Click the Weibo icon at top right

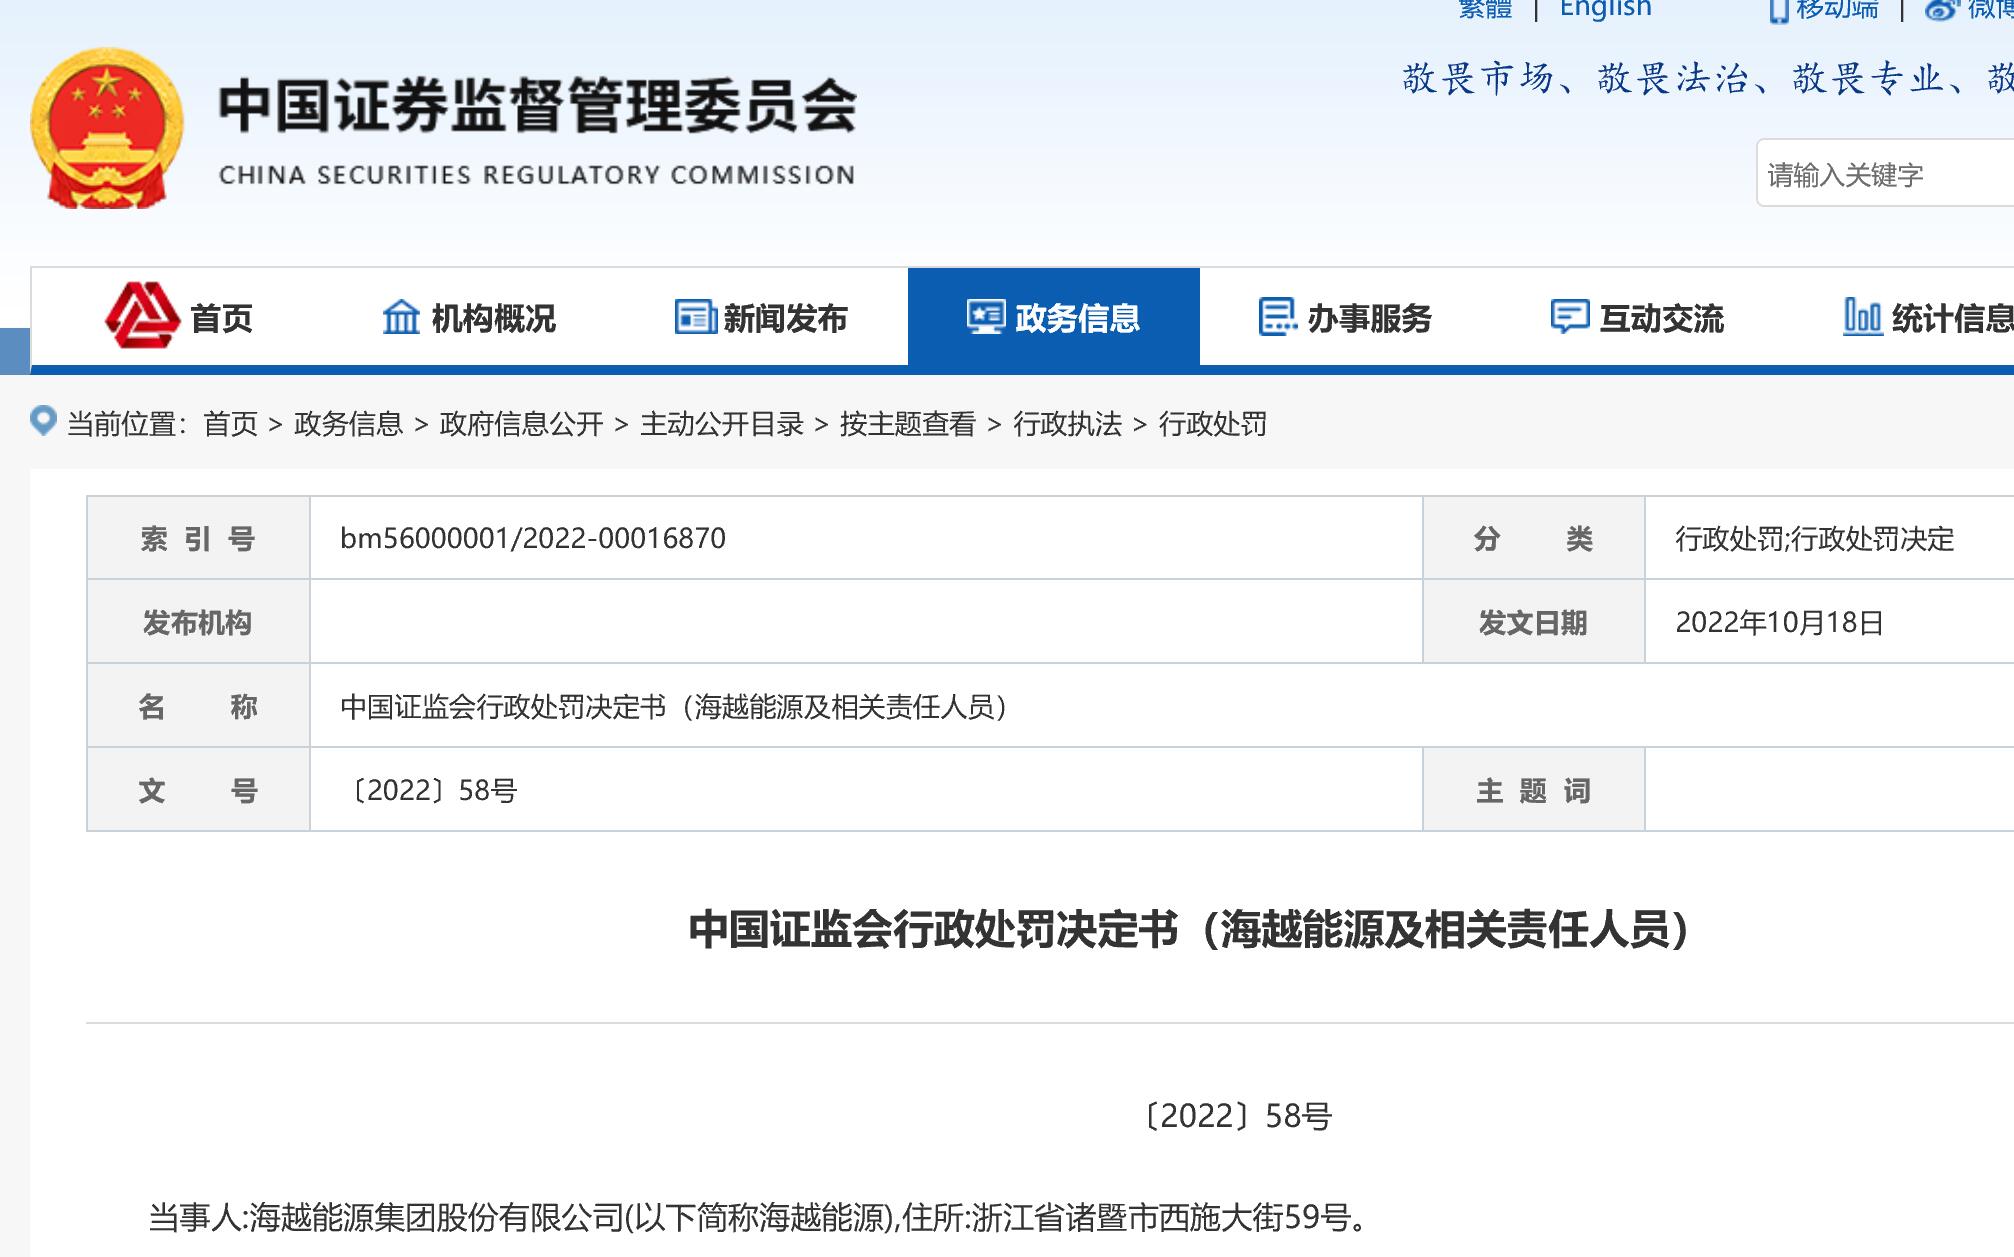(x=1941, y=11)
